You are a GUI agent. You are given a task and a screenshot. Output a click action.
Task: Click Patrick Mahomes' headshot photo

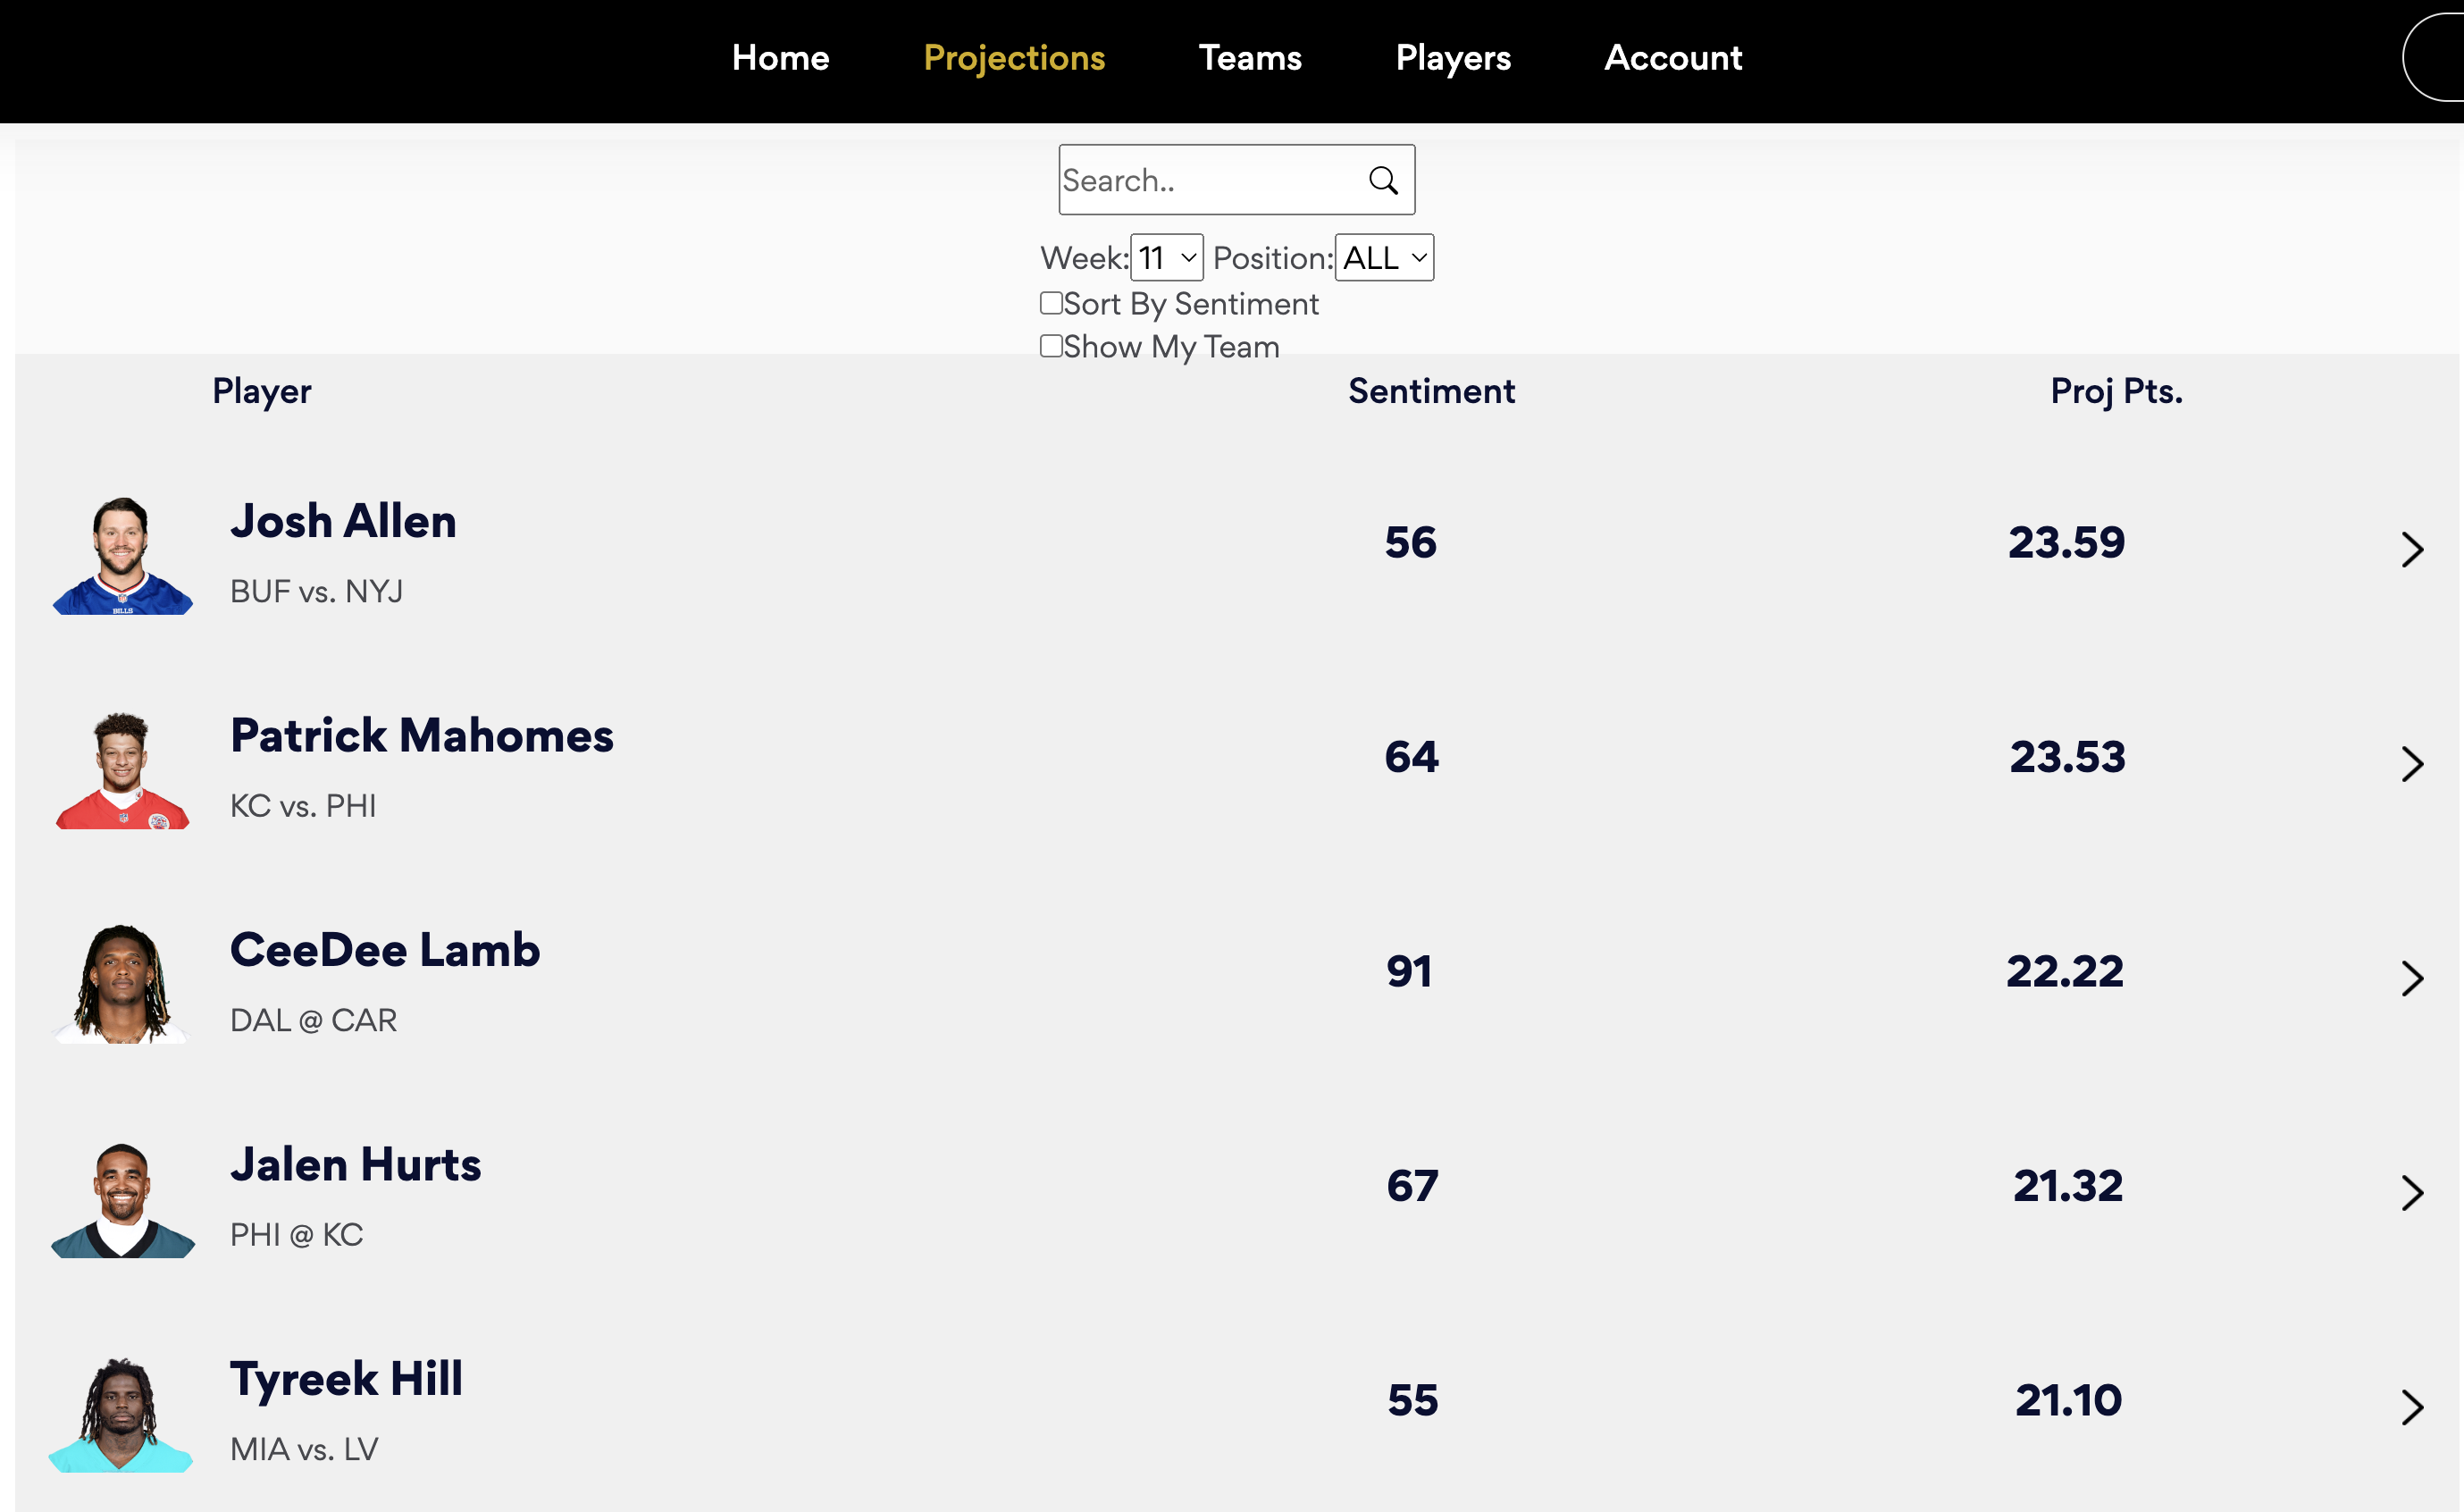pos(122,771)
